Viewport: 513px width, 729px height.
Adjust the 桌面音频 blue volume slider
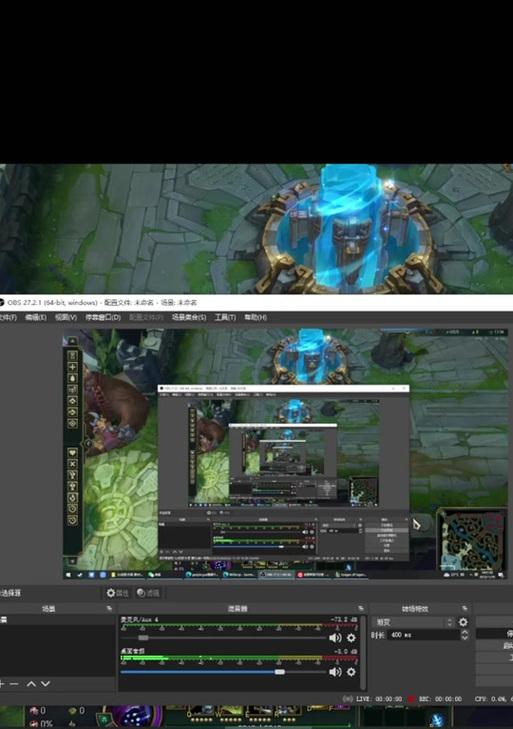click(224, 672)
